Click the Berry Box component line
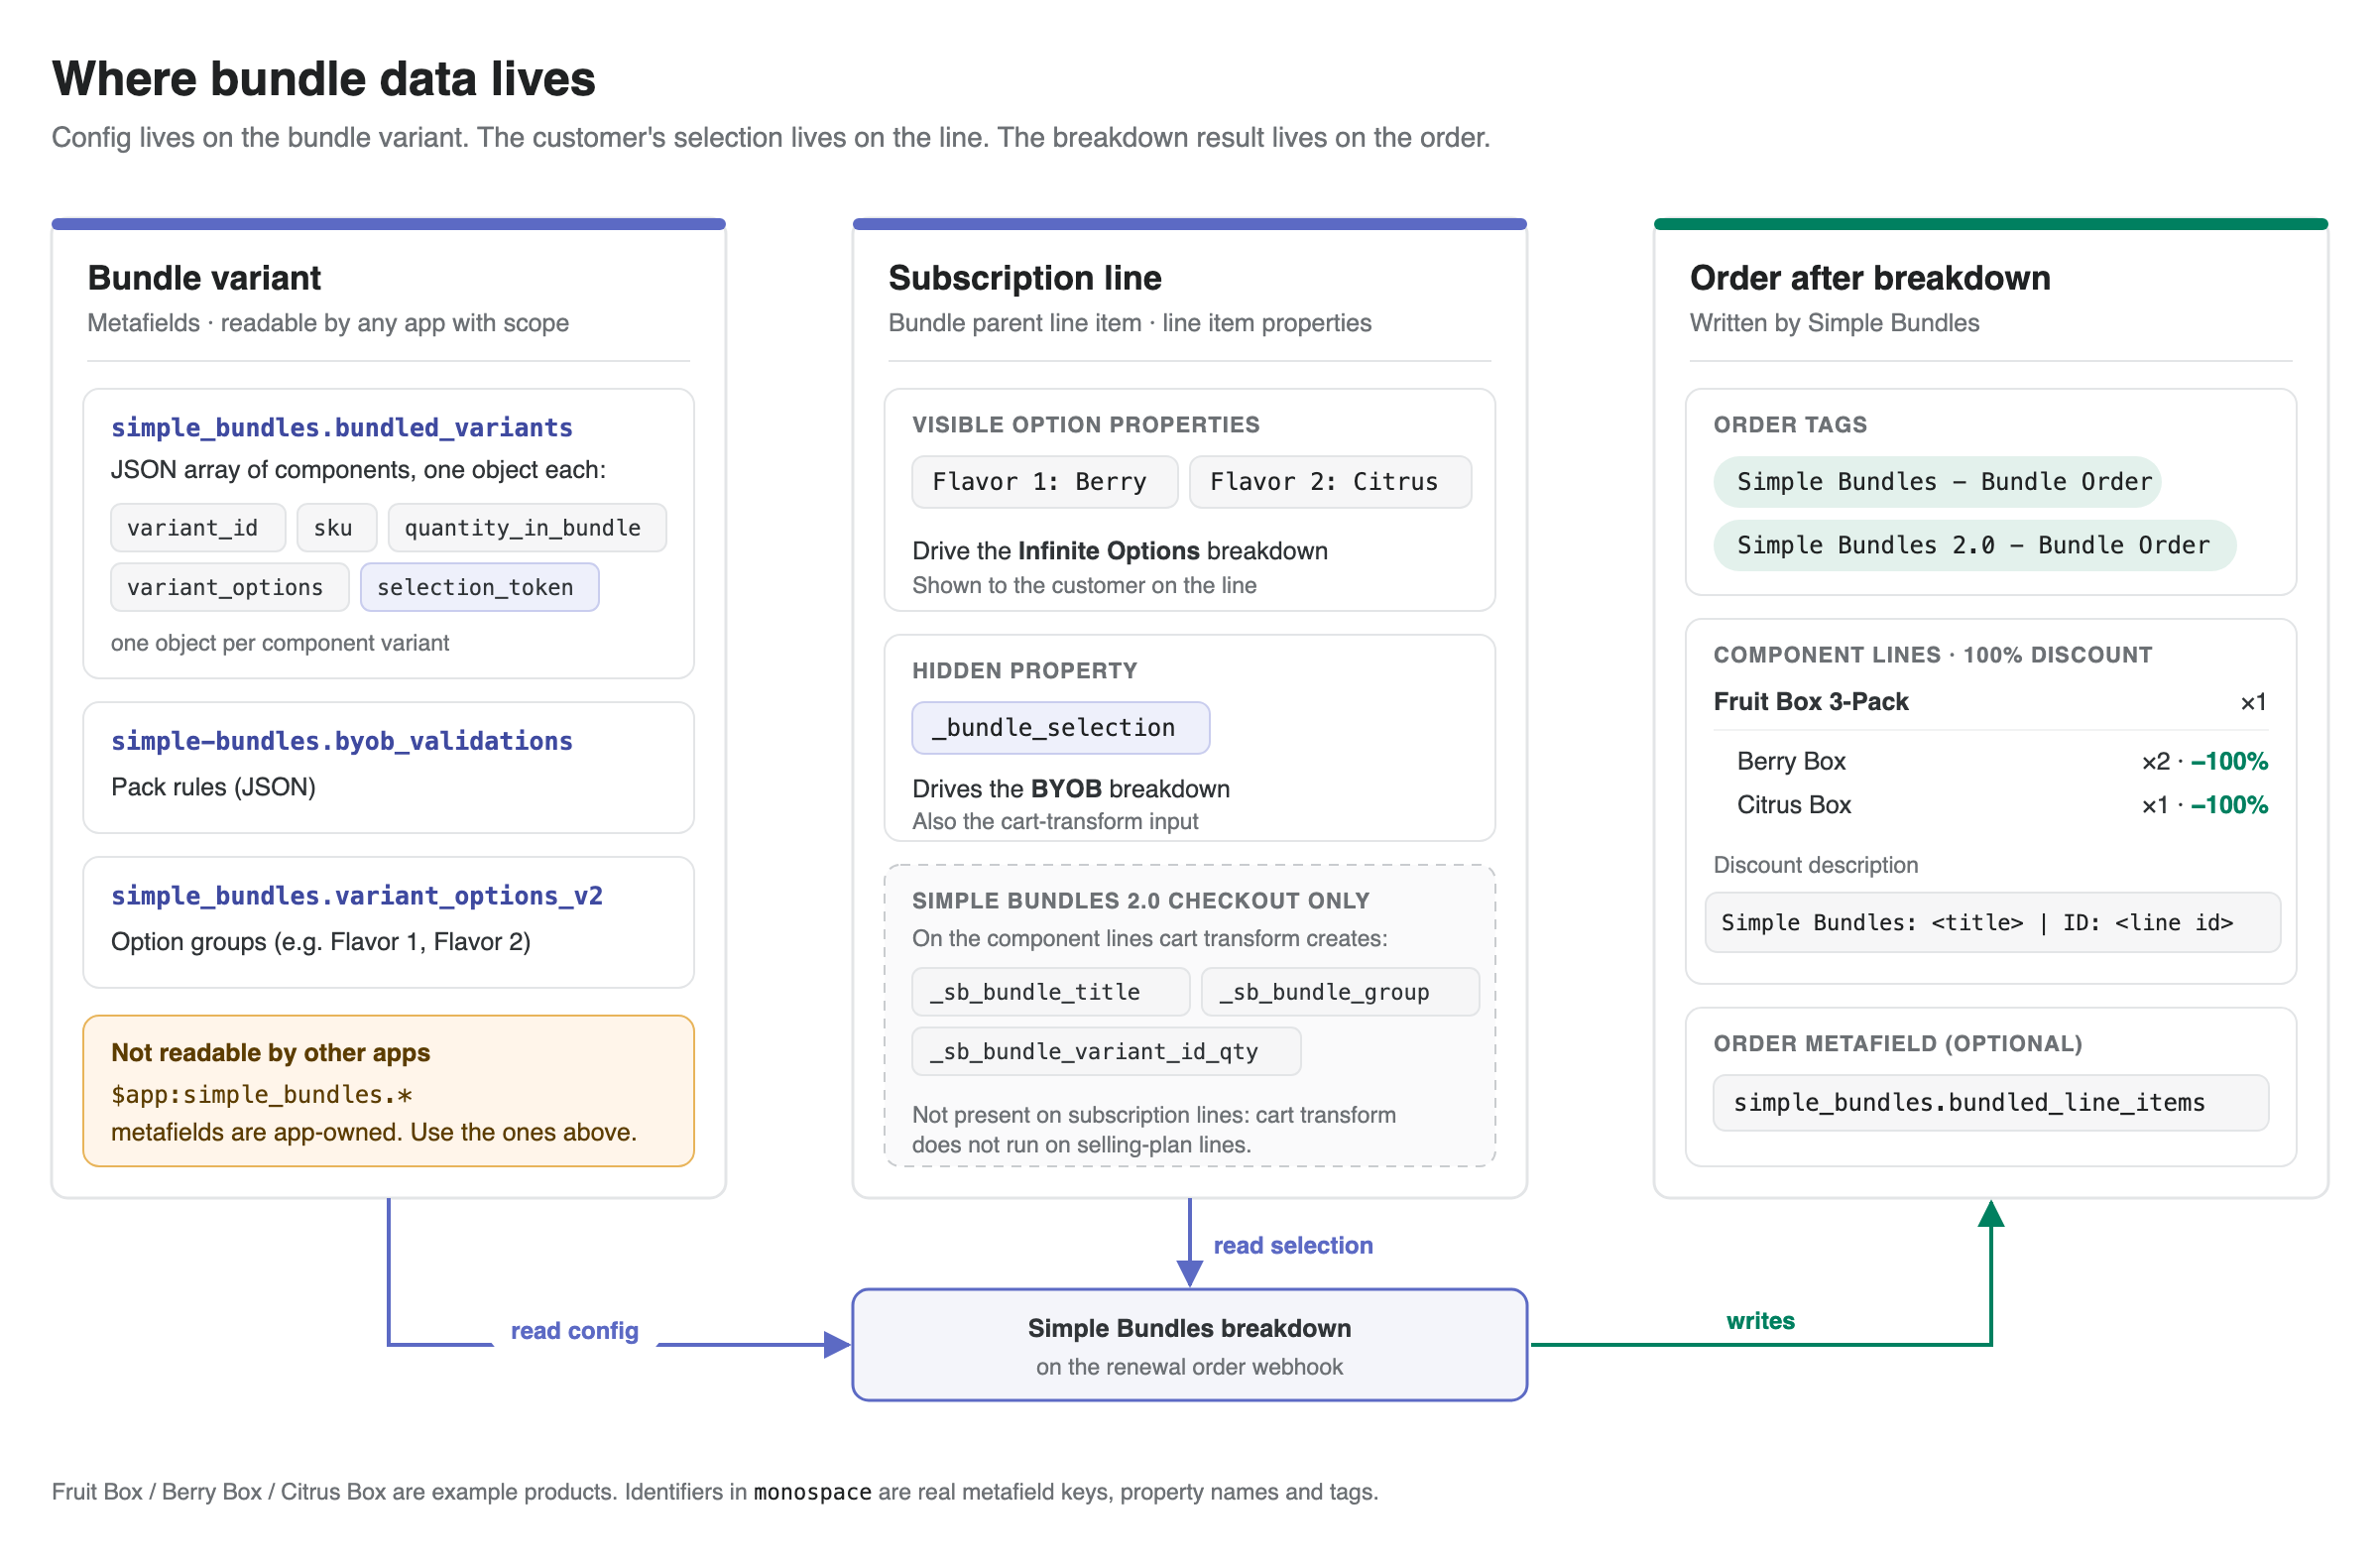 [x=2001, y=762]
